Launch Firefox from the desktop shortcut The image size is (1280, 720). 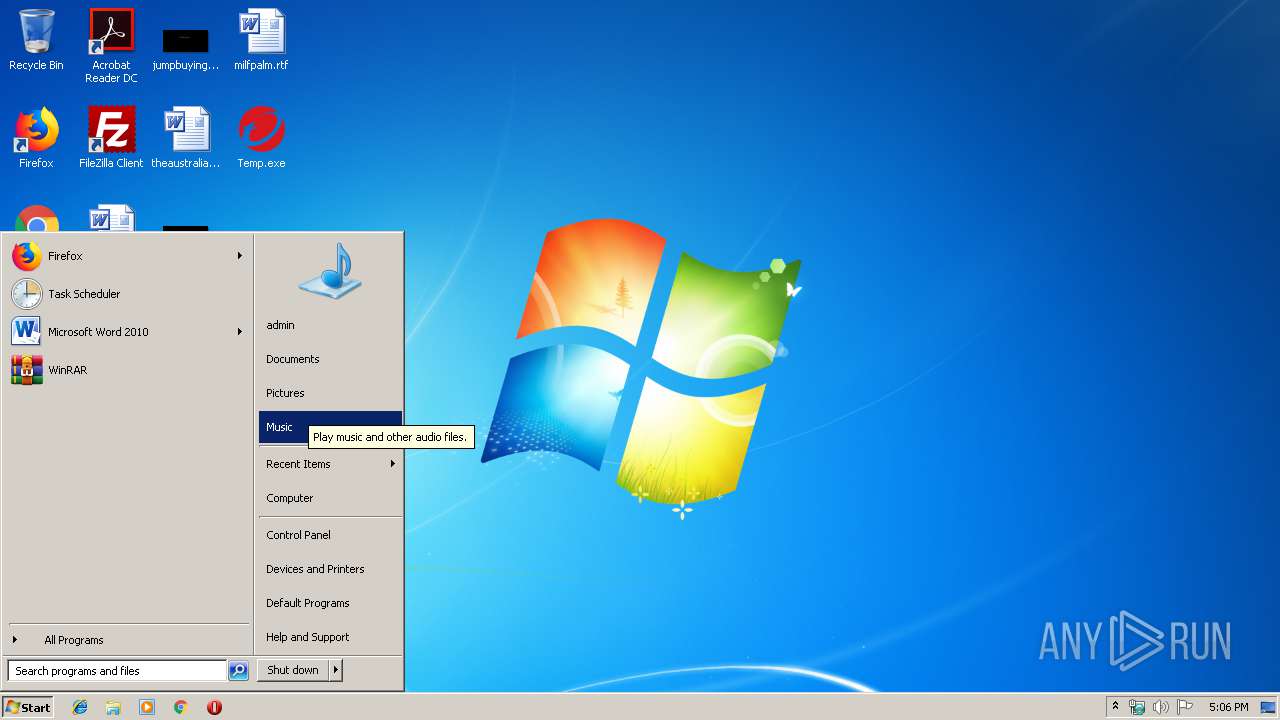click(x=36, y=138)
